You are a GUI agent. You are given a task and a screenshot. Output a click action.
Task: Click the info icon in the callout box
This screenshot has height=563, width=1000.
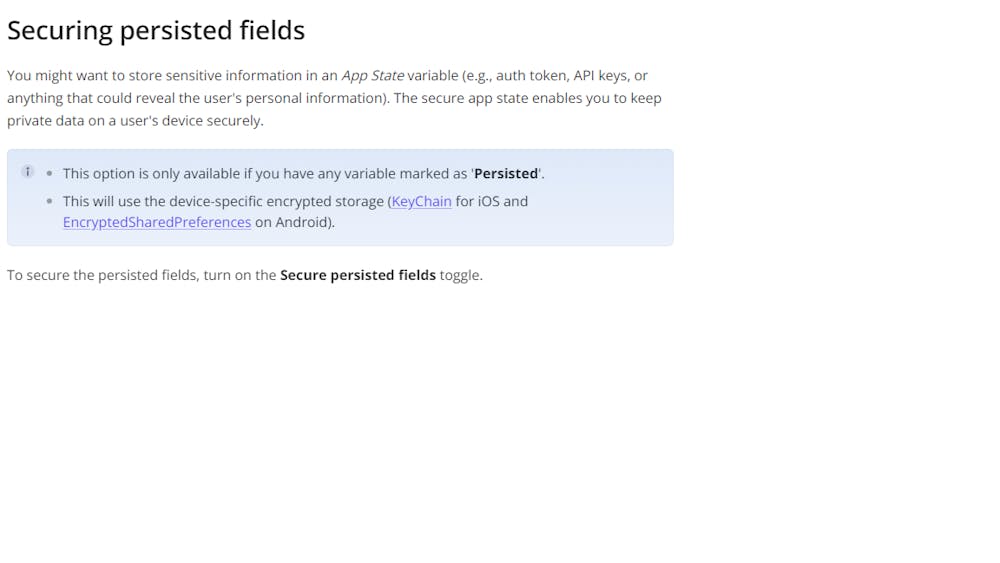[x=28, y=172]
